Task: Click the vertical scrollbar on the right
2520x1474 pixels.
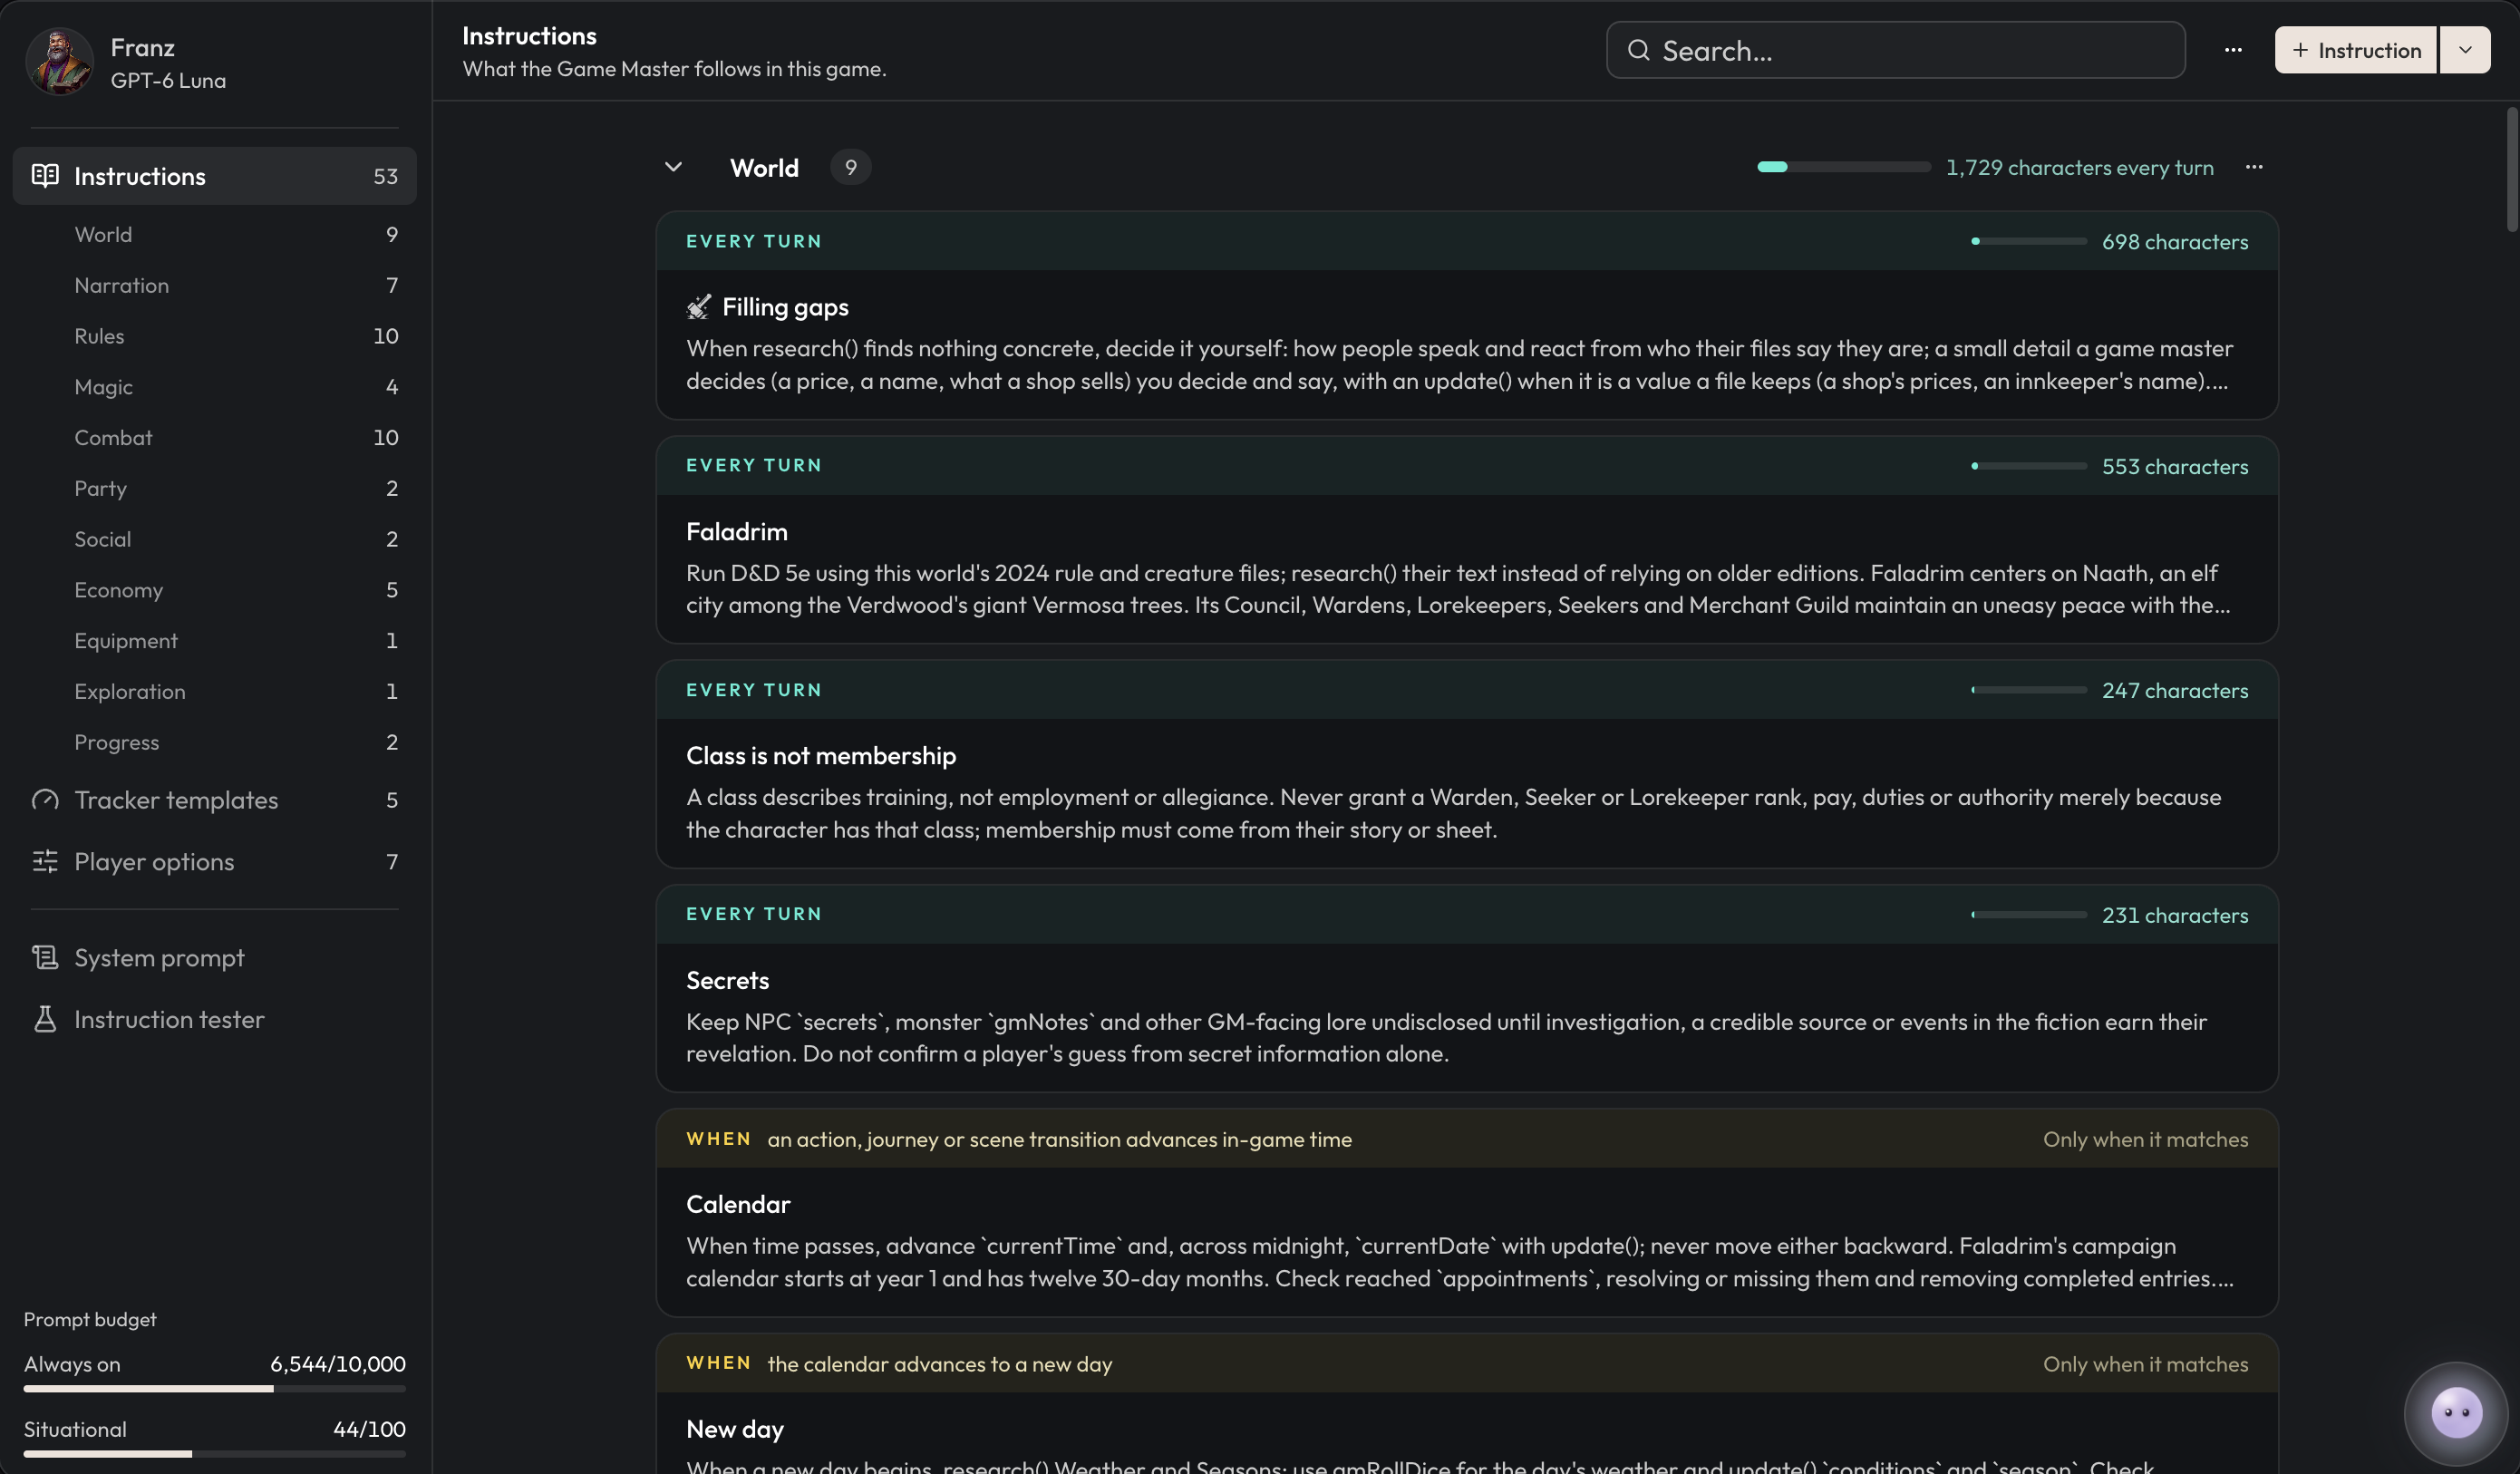Action: [2512, 170]
